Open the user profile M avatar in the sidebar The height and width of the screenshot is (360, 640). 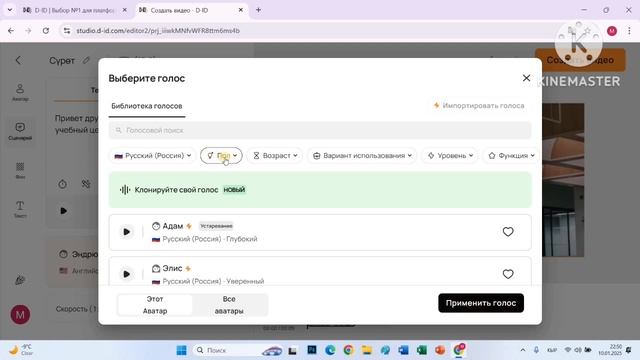pyautogui.click(x=20, y=315)
